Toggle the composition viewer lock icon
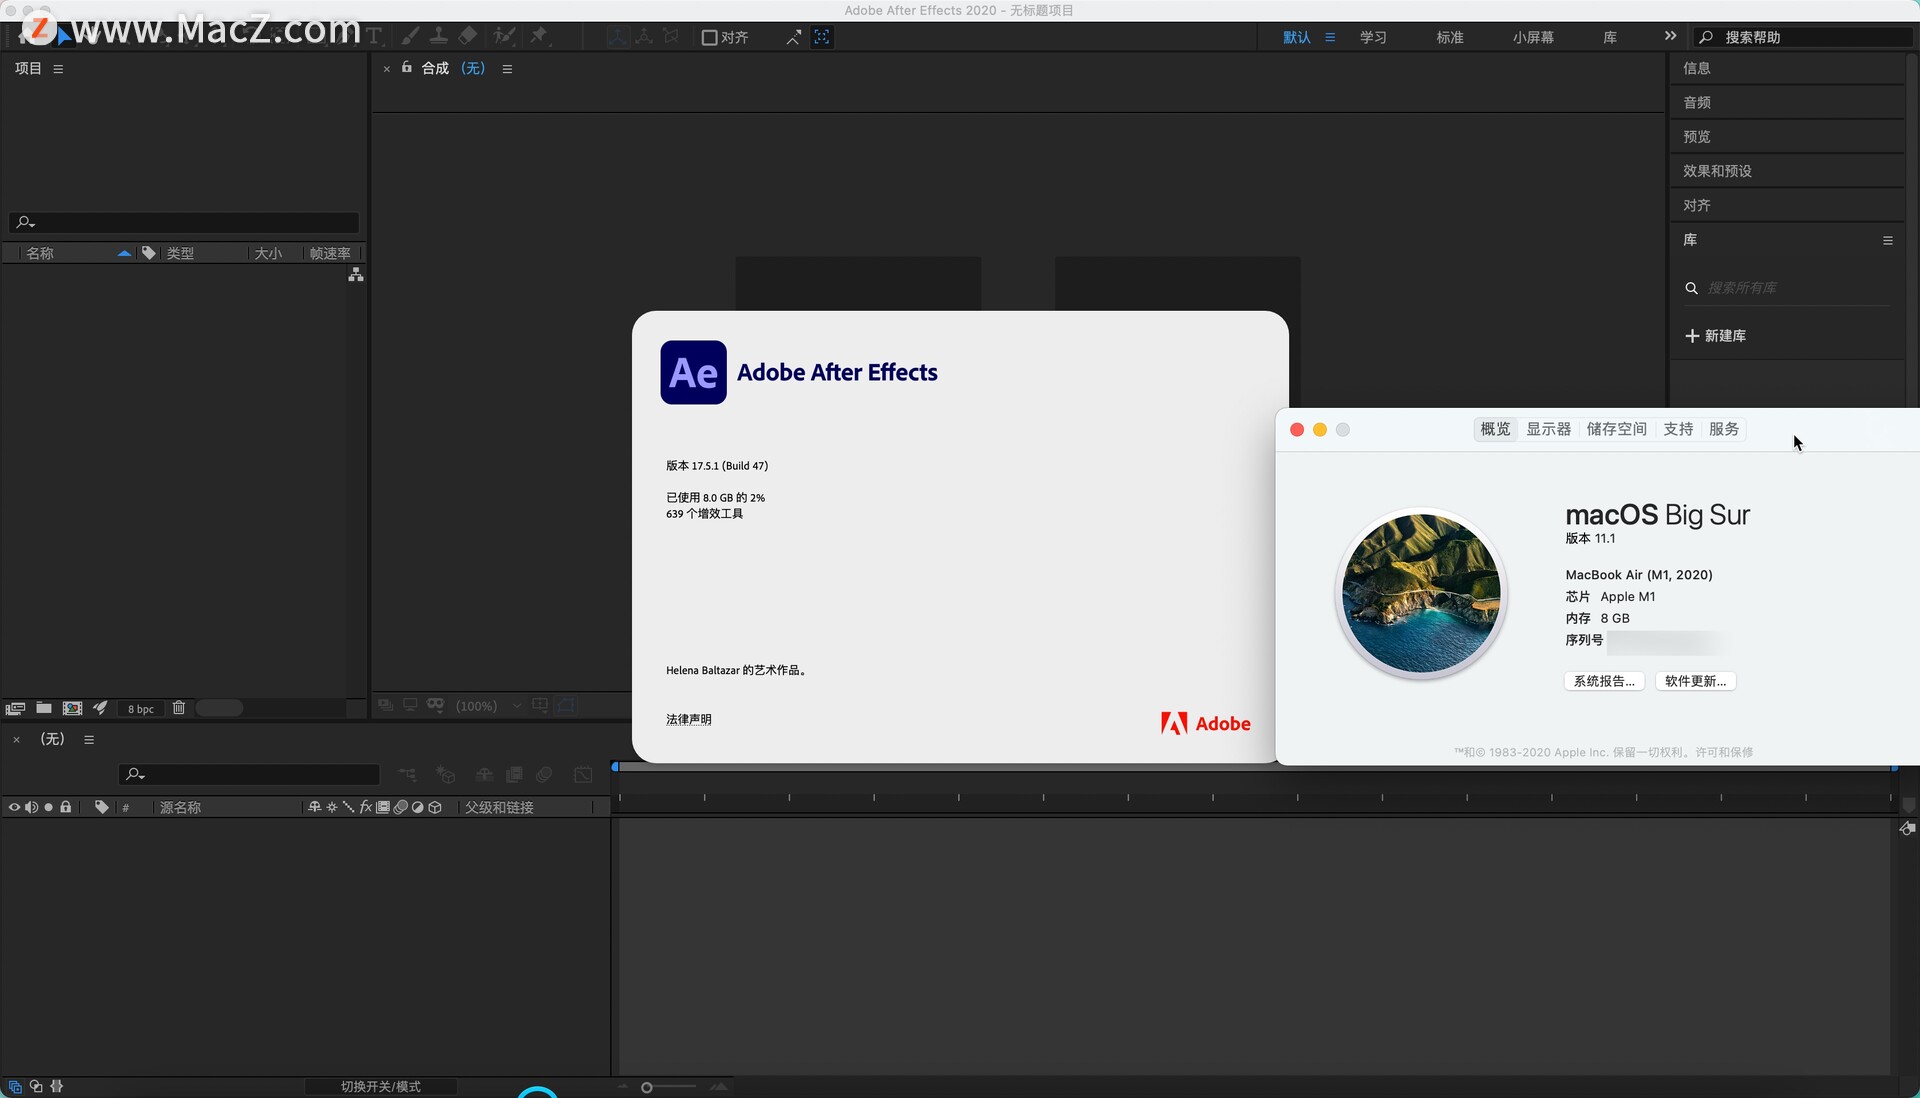Screen dimensions: 1920x1098 407,67
